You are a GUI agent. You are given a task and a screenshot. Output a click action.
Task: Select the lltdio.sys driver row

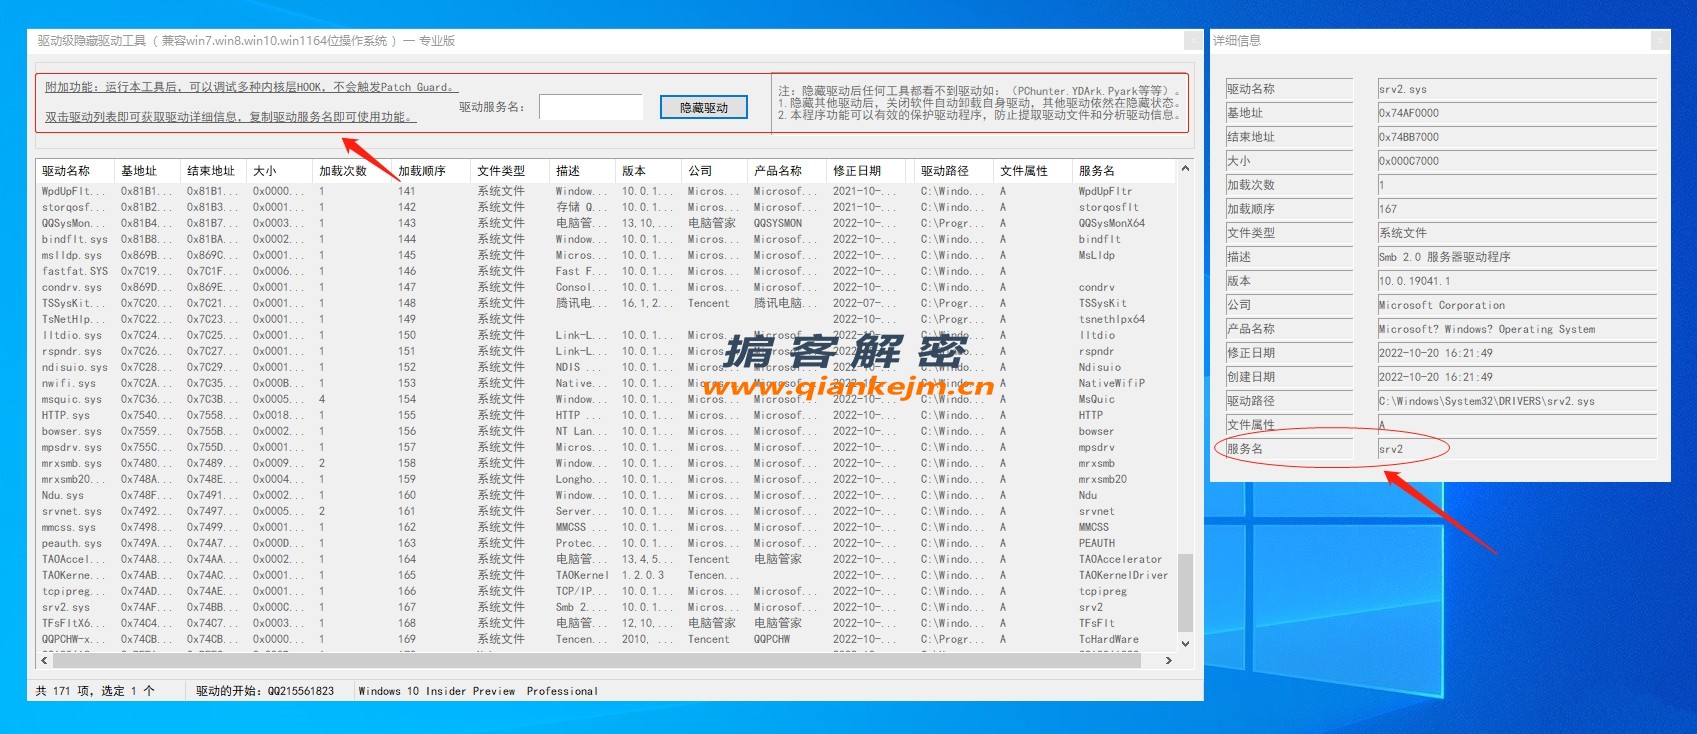[607, 335]
